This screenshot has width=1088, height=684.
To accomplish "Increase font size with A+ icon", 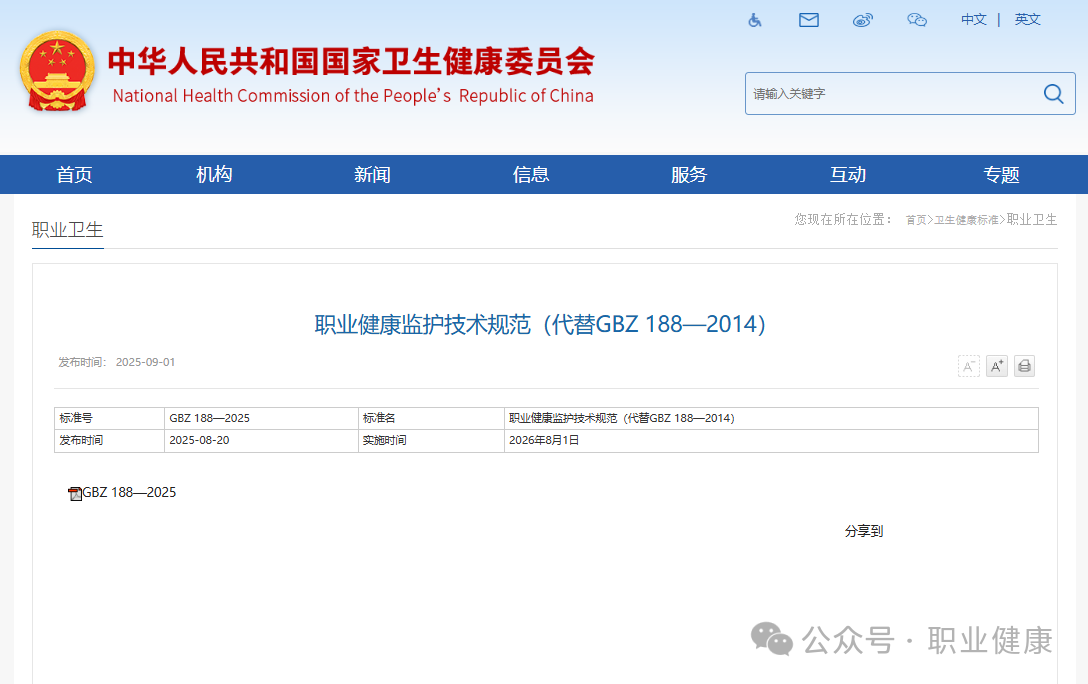I will tap(997, 366).
